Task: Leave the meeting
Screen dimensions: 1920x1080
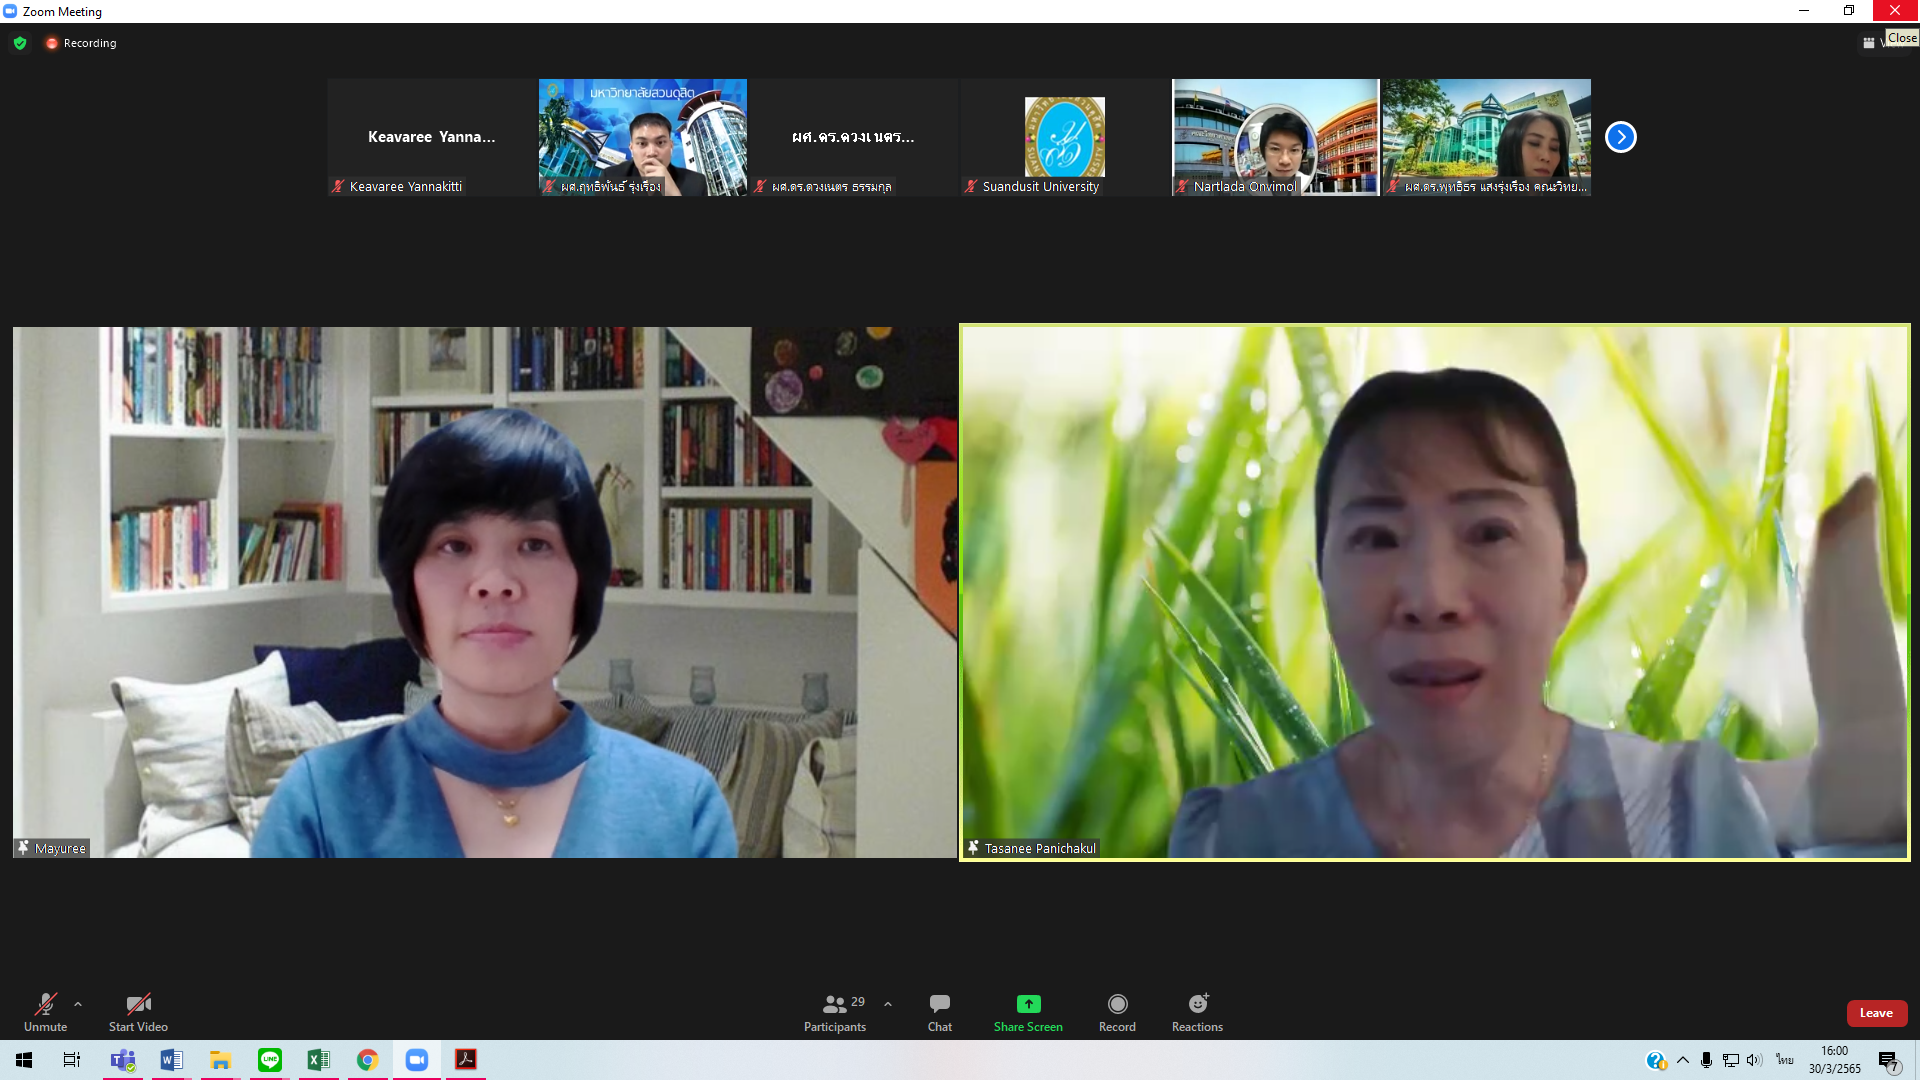Action: [x=1876, y=1013]
